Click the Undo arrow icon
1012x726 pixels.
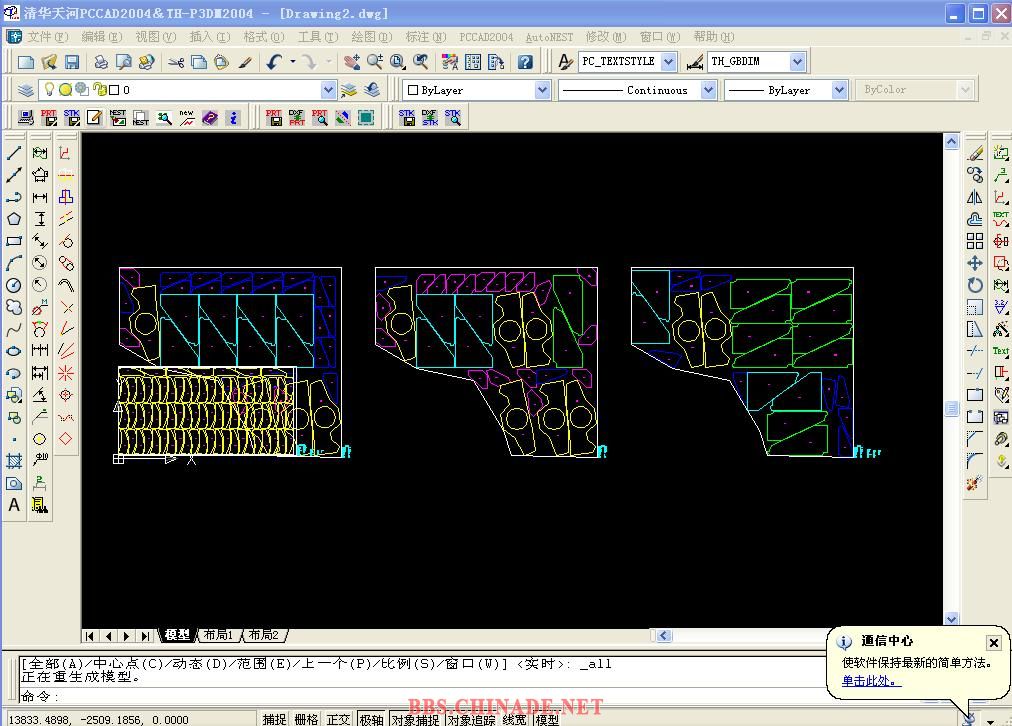(274, 62)
